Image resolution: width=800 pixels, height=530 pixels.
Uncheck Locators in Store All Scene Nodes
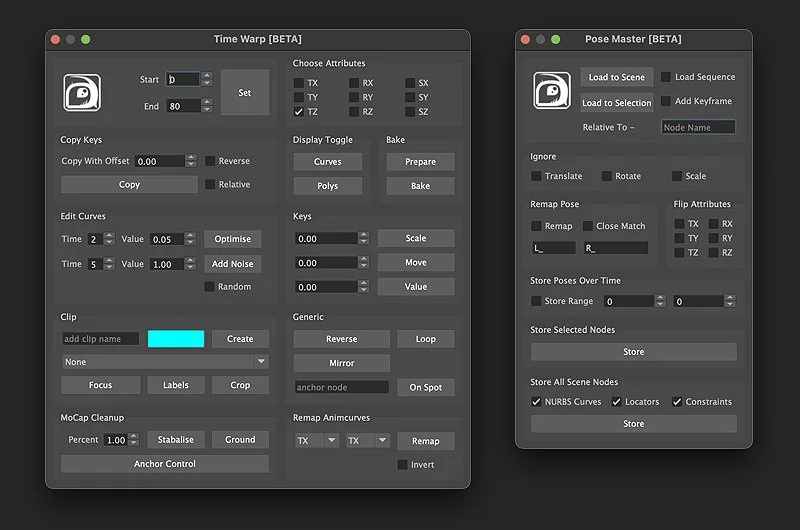pyautogui.click(x=616, y=401)
